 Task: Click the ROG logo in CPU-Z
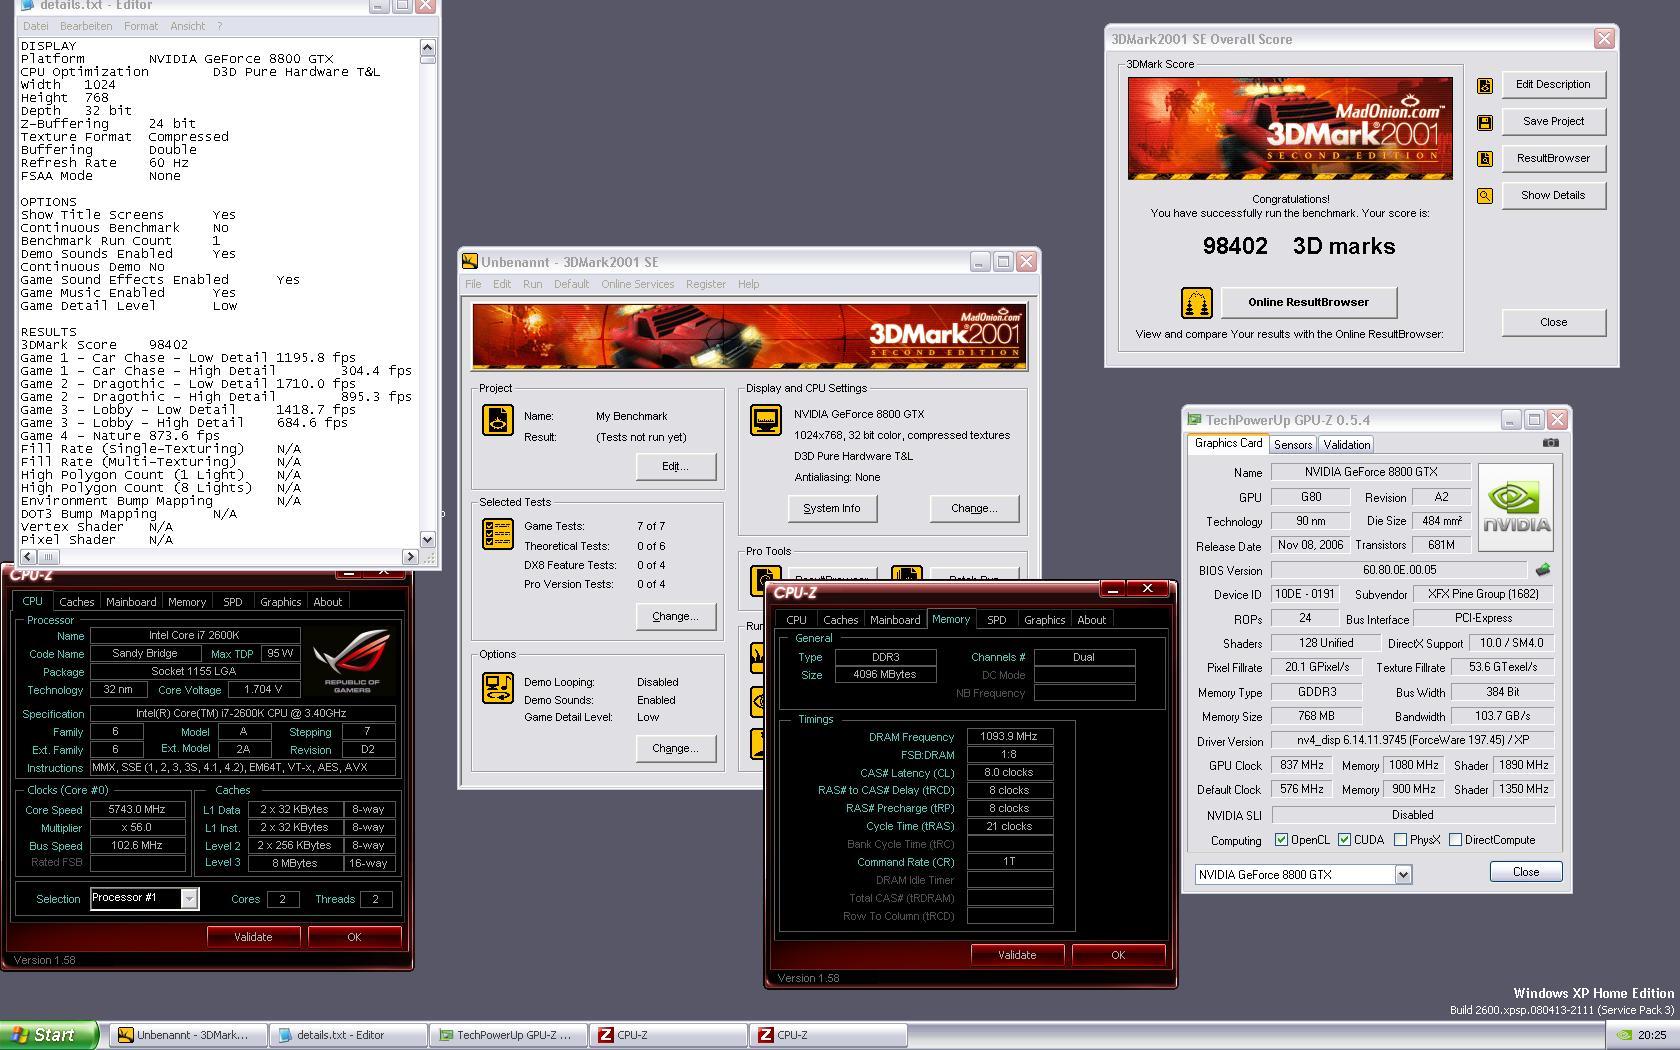click(351, 660)
